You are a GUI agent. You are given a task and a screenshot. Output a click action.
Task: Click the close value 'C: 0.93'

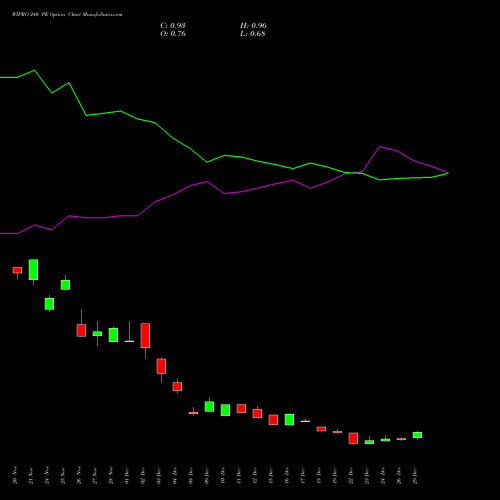173,26
